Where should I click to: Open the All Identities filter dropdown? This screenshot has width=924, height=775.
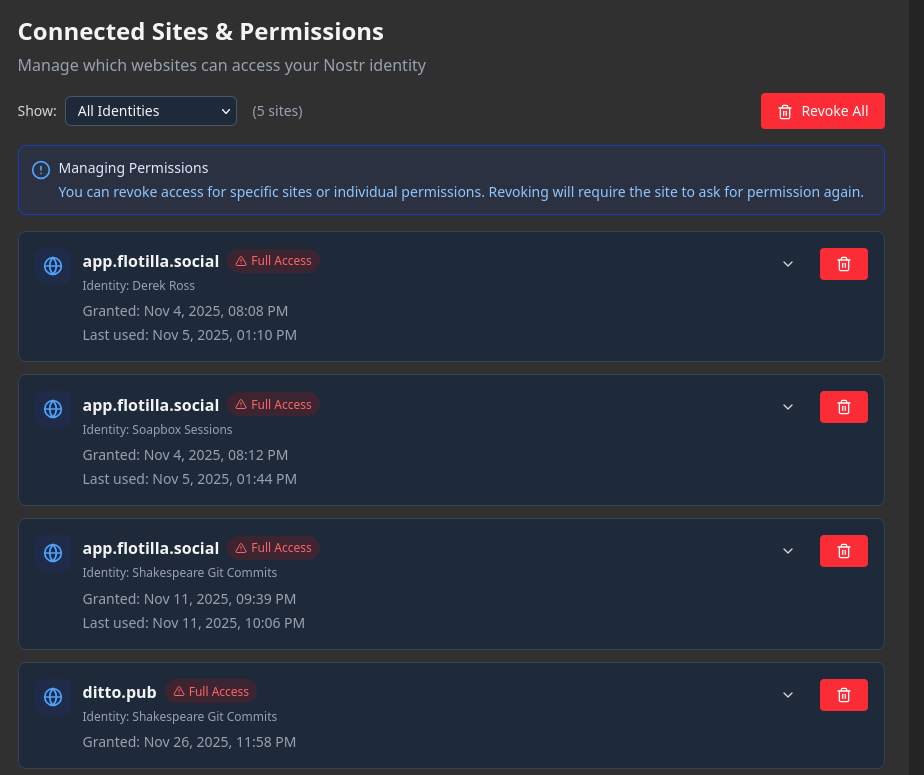tap(150, 111)
